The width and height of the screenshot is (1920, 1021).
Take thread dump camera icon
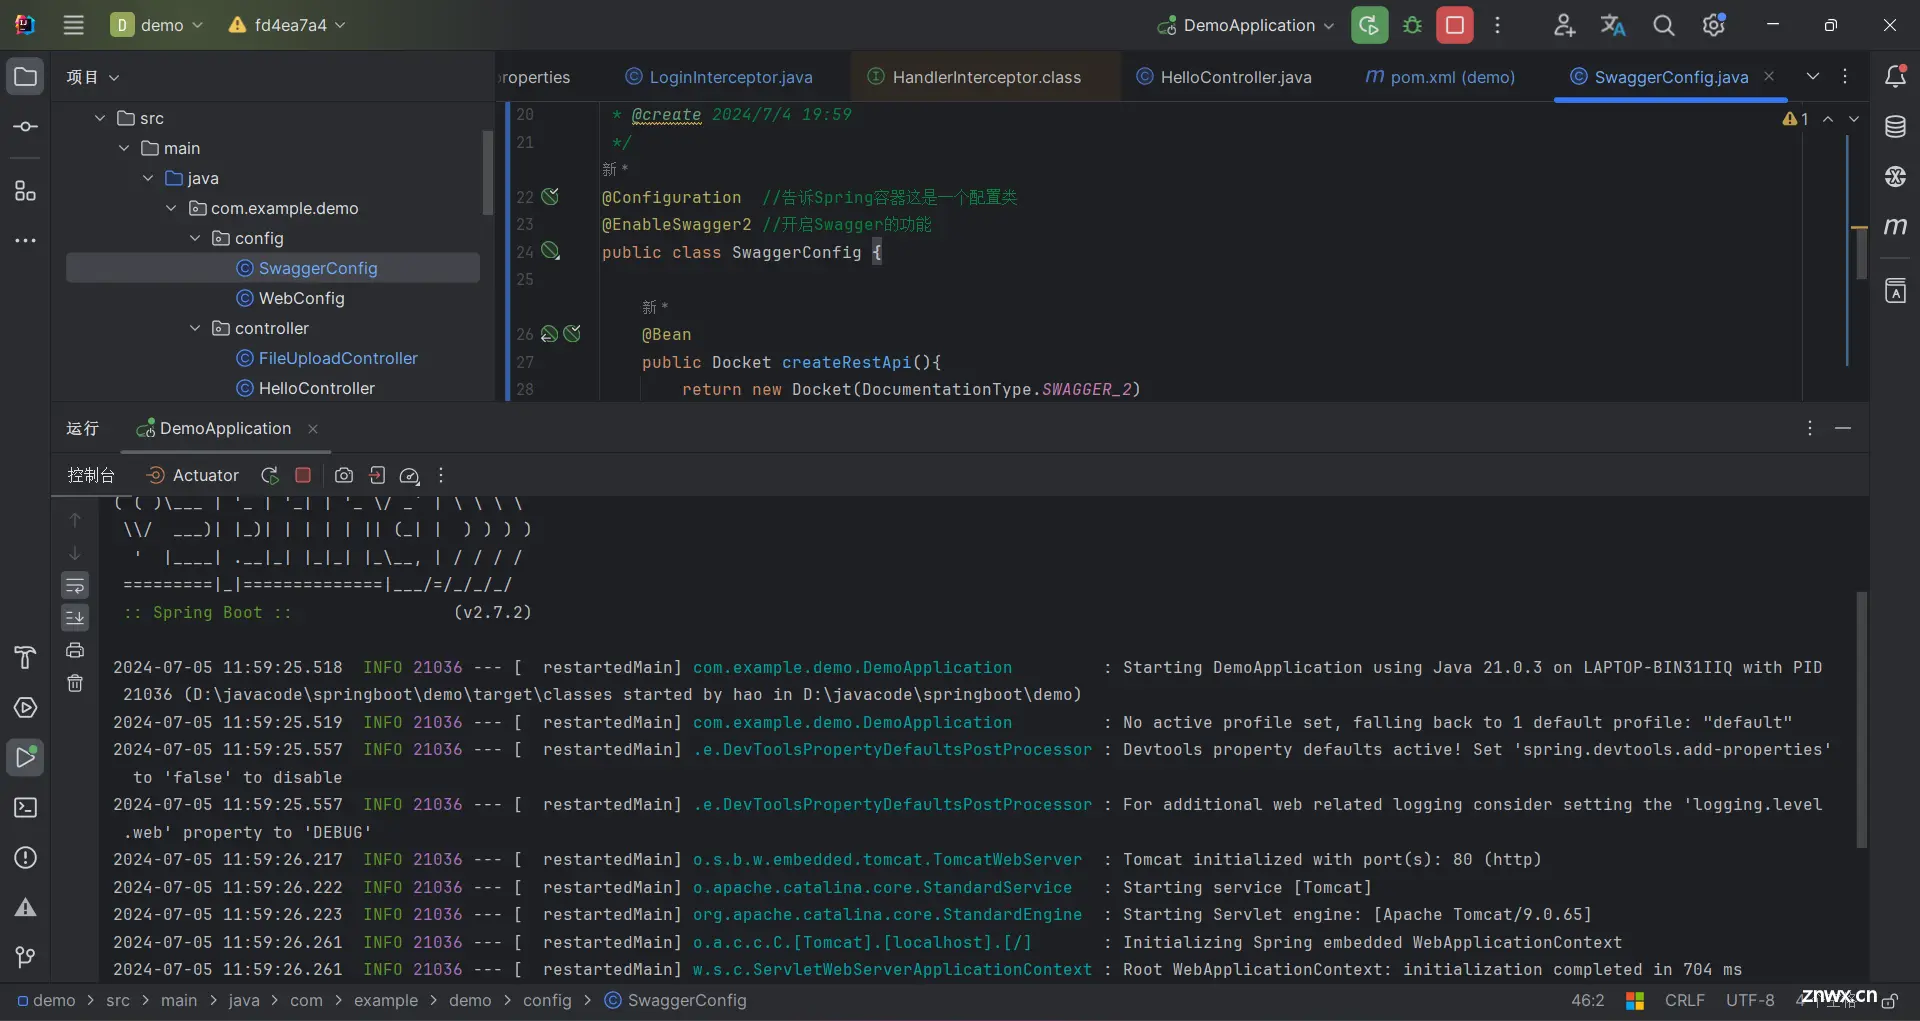point(344,476)
